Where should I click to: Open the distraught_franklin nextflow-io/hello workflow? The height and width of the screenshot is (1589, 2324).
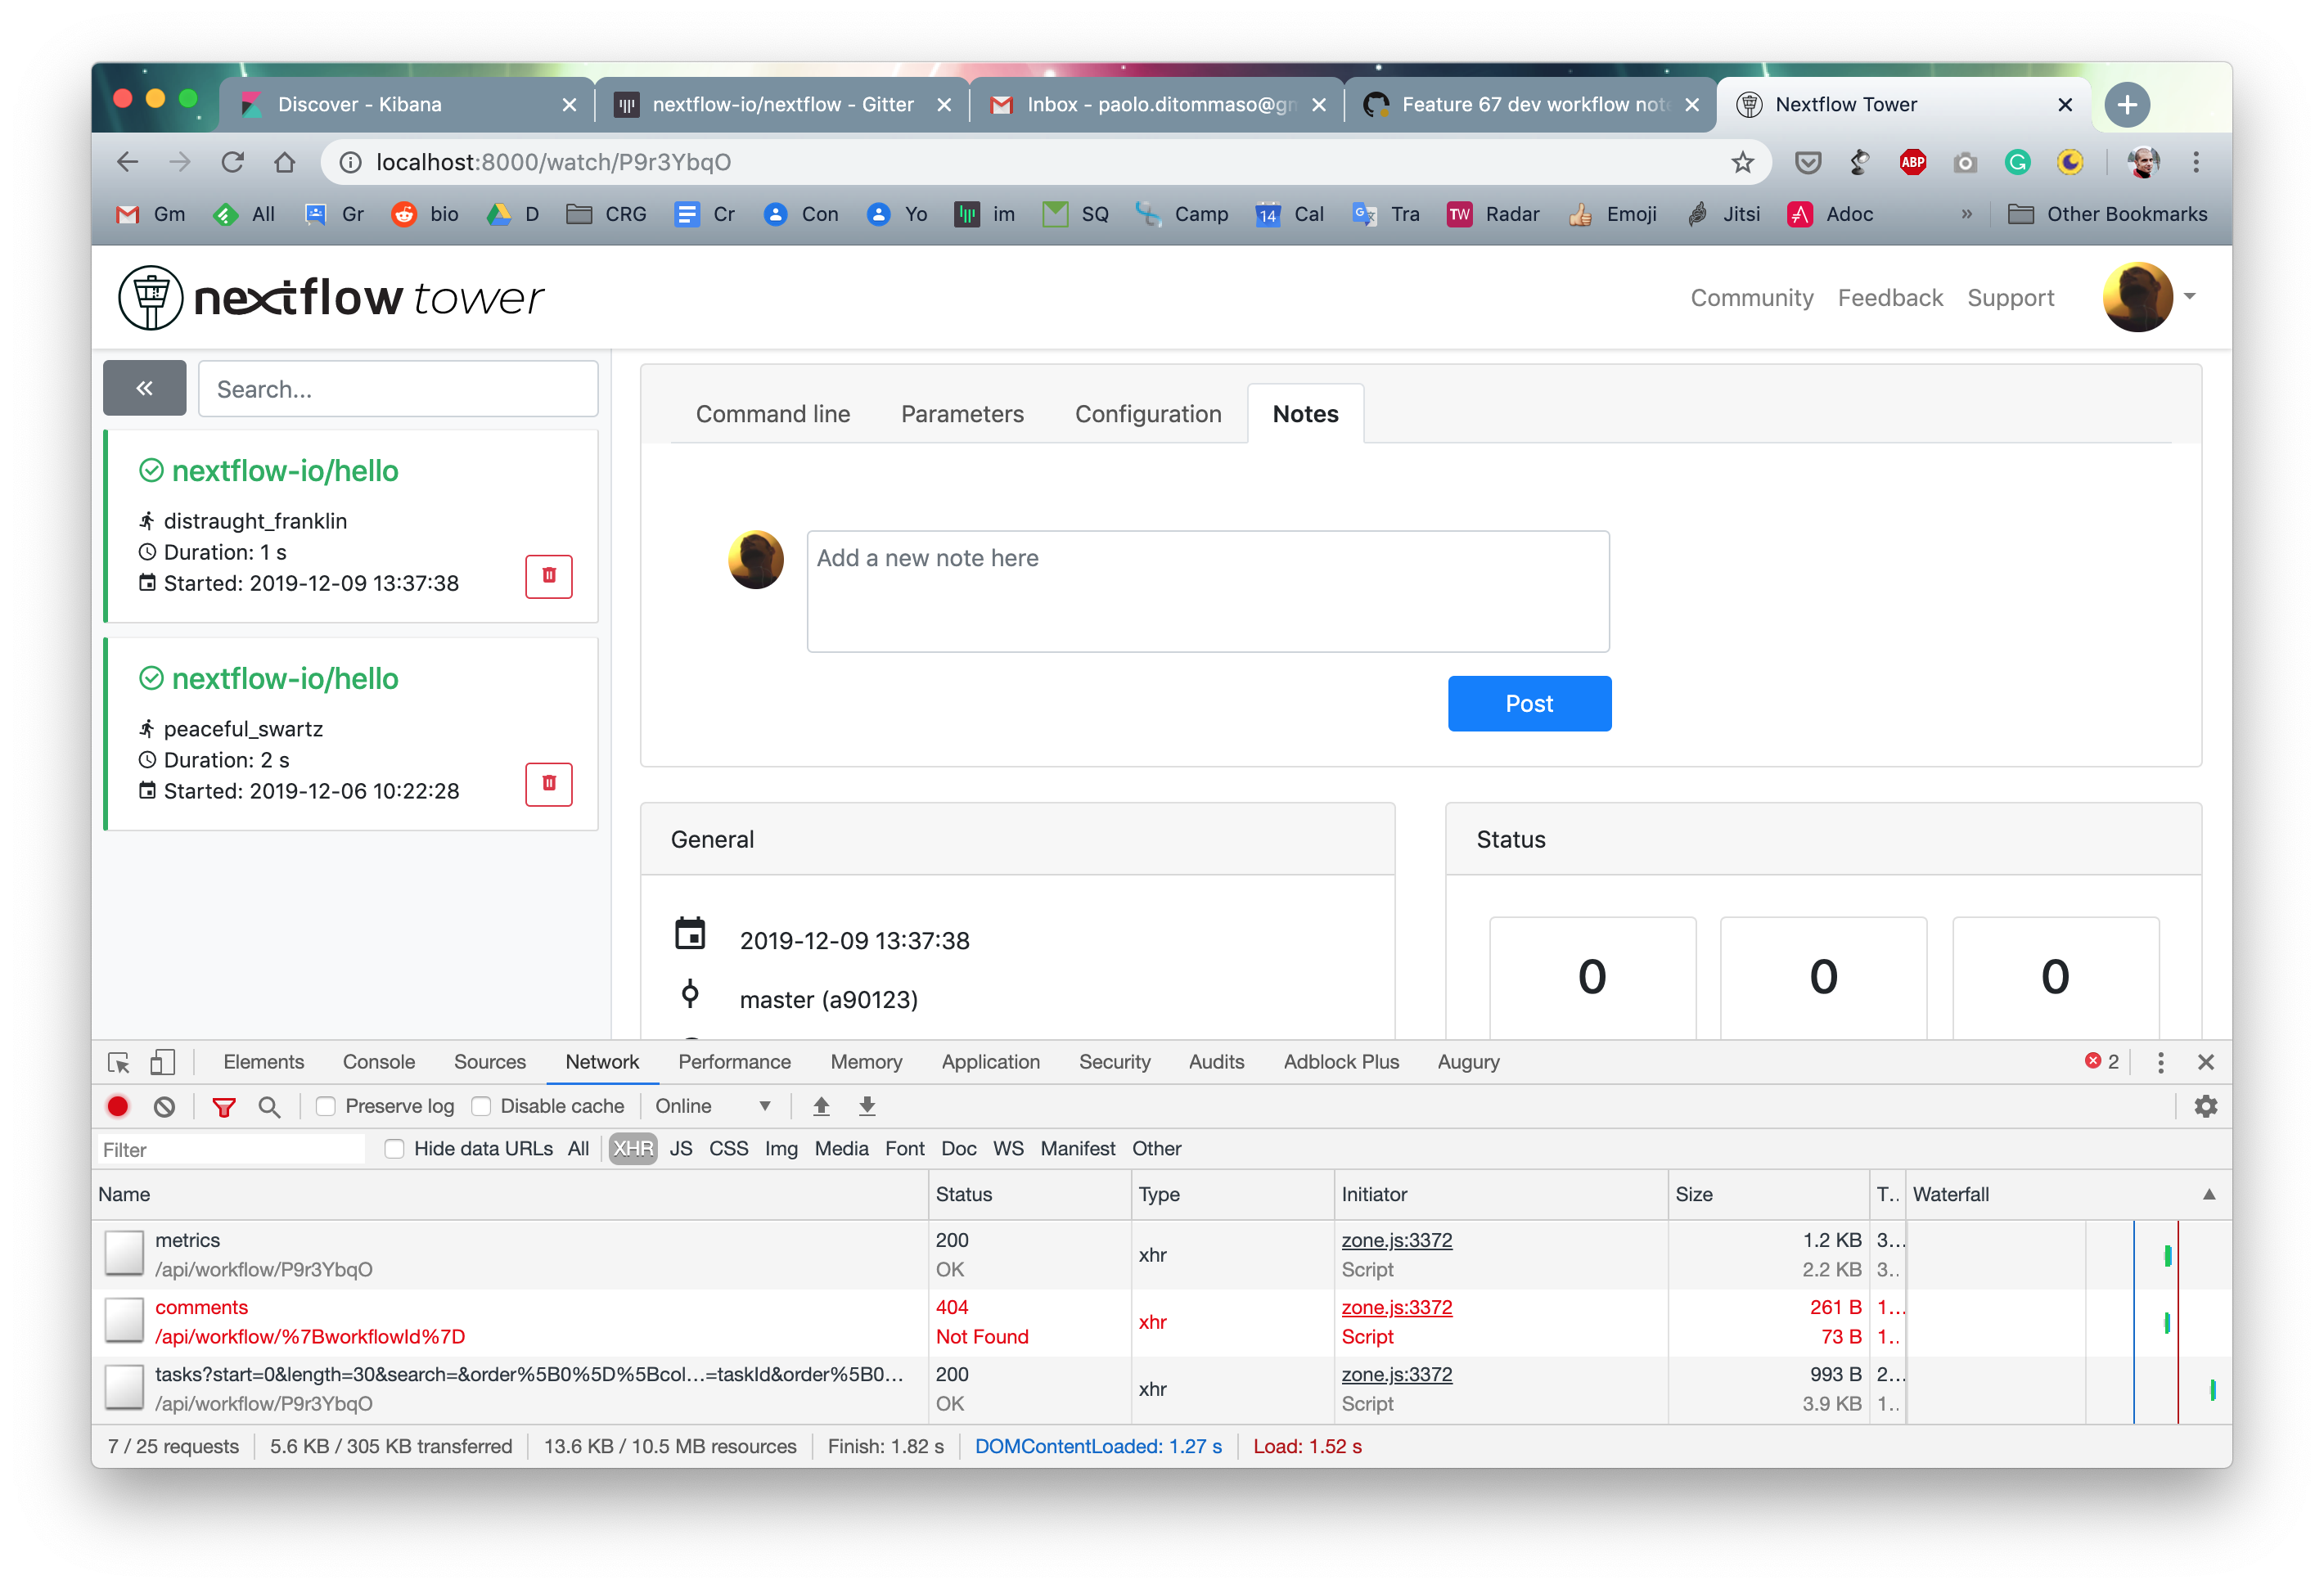[x=285, y=471]
